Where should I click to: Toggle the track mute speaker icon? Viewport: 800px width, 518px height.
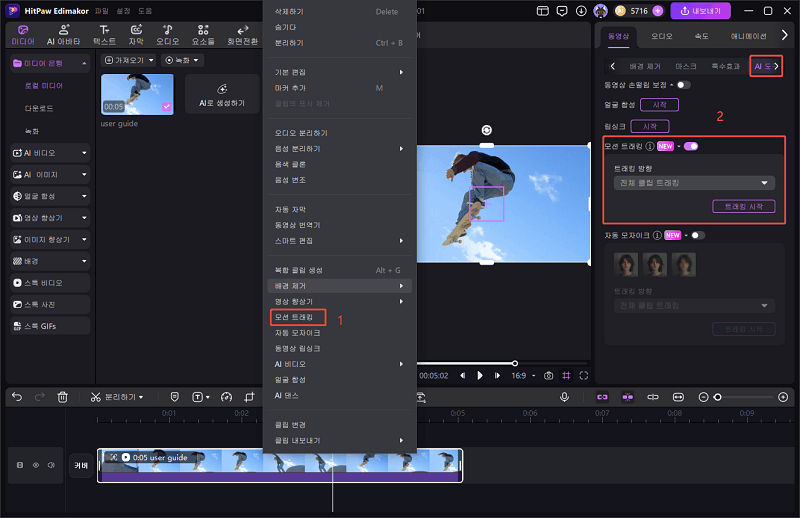[51, 465]
